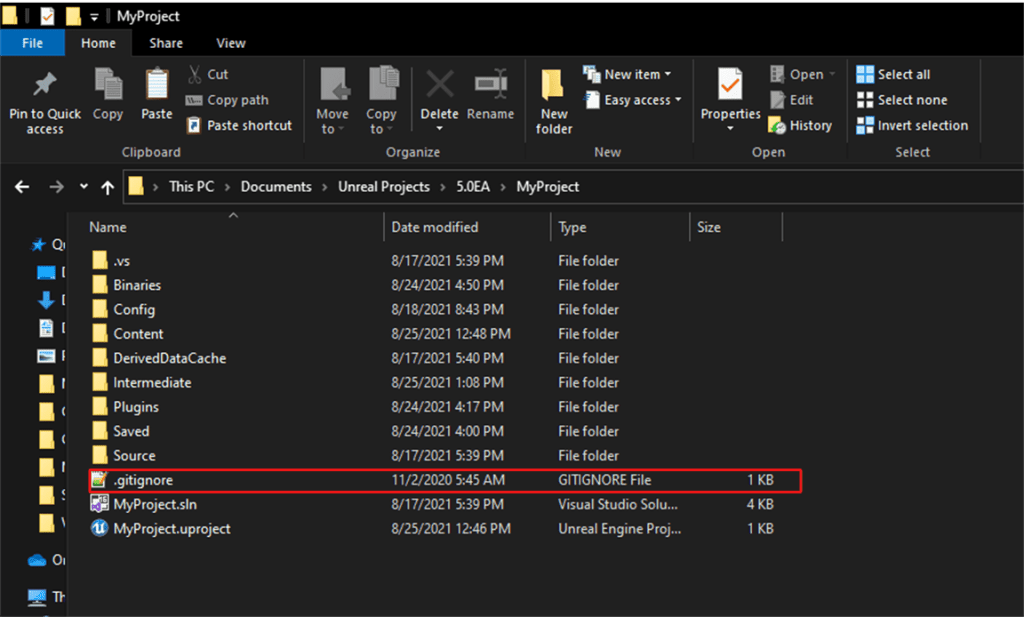The height and width of the screenshot is (617, 1024).
Task: Switch to the View tab
Action: (230, 43)
